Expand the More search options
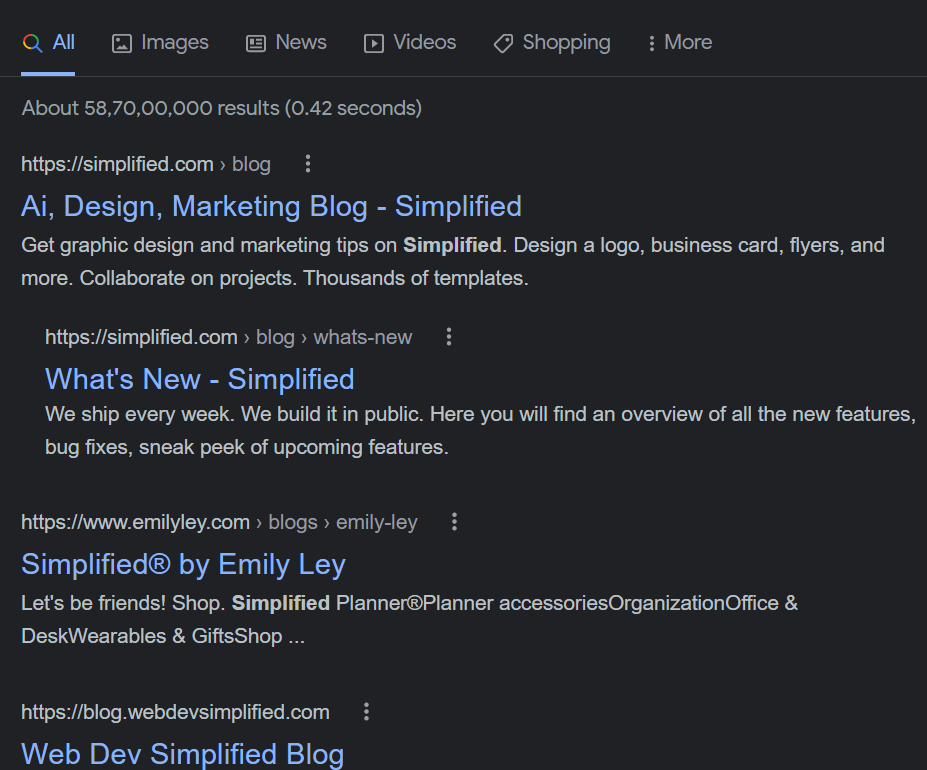 680,43
